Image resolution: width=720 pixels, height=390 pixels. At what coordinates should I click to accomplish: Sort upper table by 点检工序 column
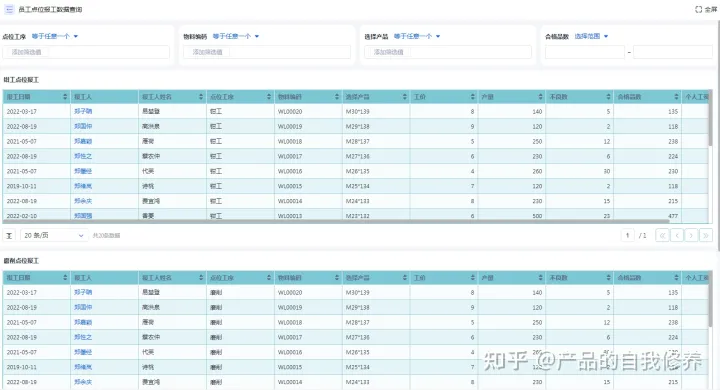click(x=269, y=96)
